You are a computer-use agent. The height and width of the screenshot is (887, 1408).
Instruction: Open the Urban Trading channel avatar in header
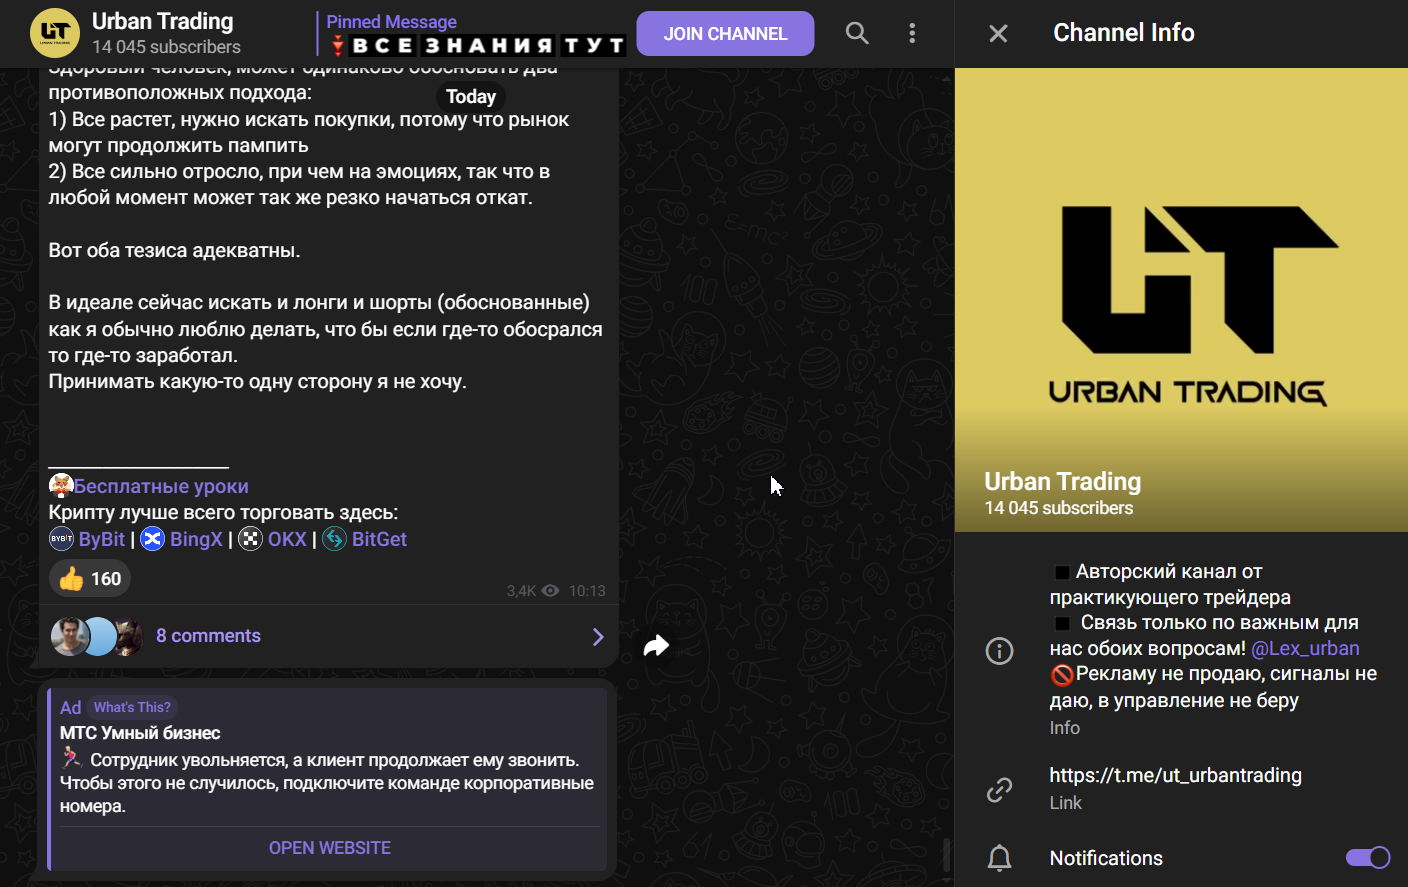(55, 33)
